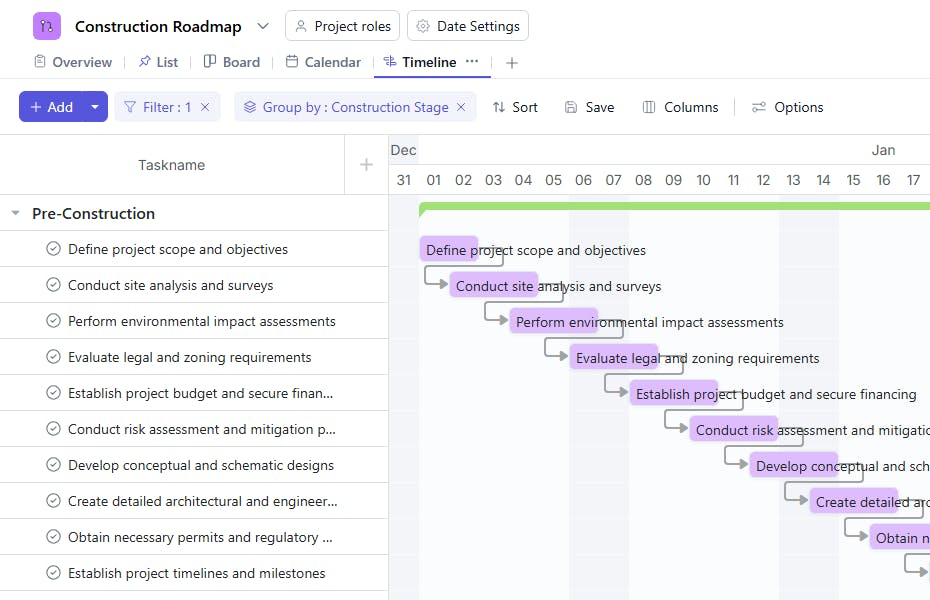Viewport: 930px width, 600px height.
Task: Click the purple Construction Roadmap project icon
Action: (x=47, y=26)
